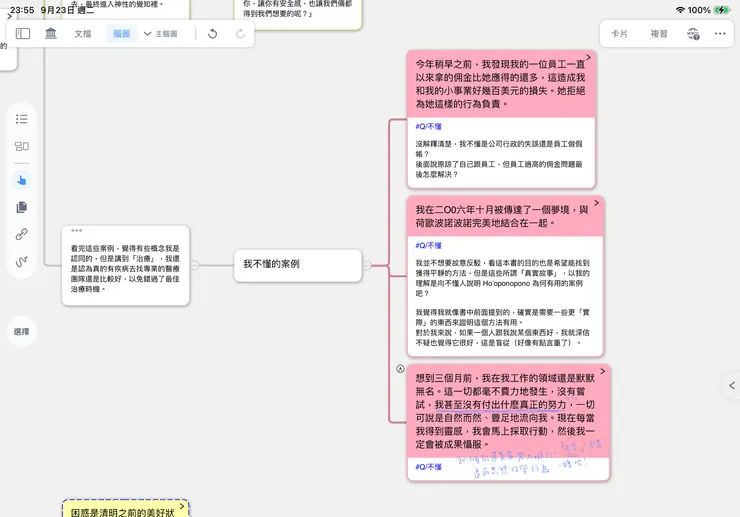The height and width of the screenshot is (517, 740).
Task: Collapse branch after the 看完這些案例 note
Action: pyautogui.click(x=195, y=265)
